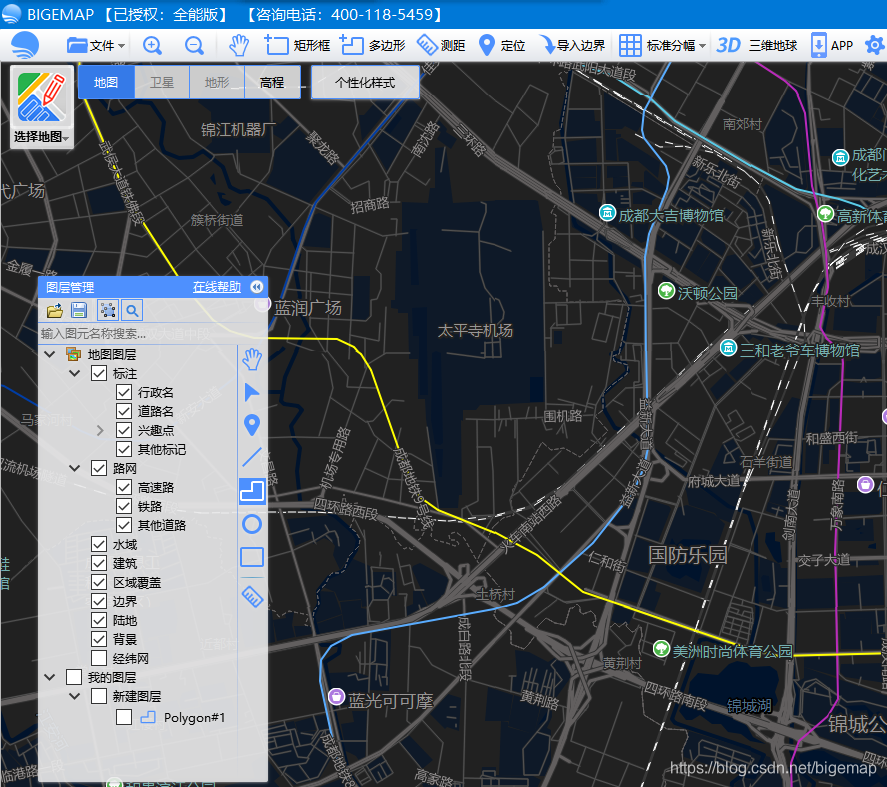Image resolution: width=887 pixels, height=787 pixels.
Task: Uncheck the 标注 checkbox
Action: (99, 373)
